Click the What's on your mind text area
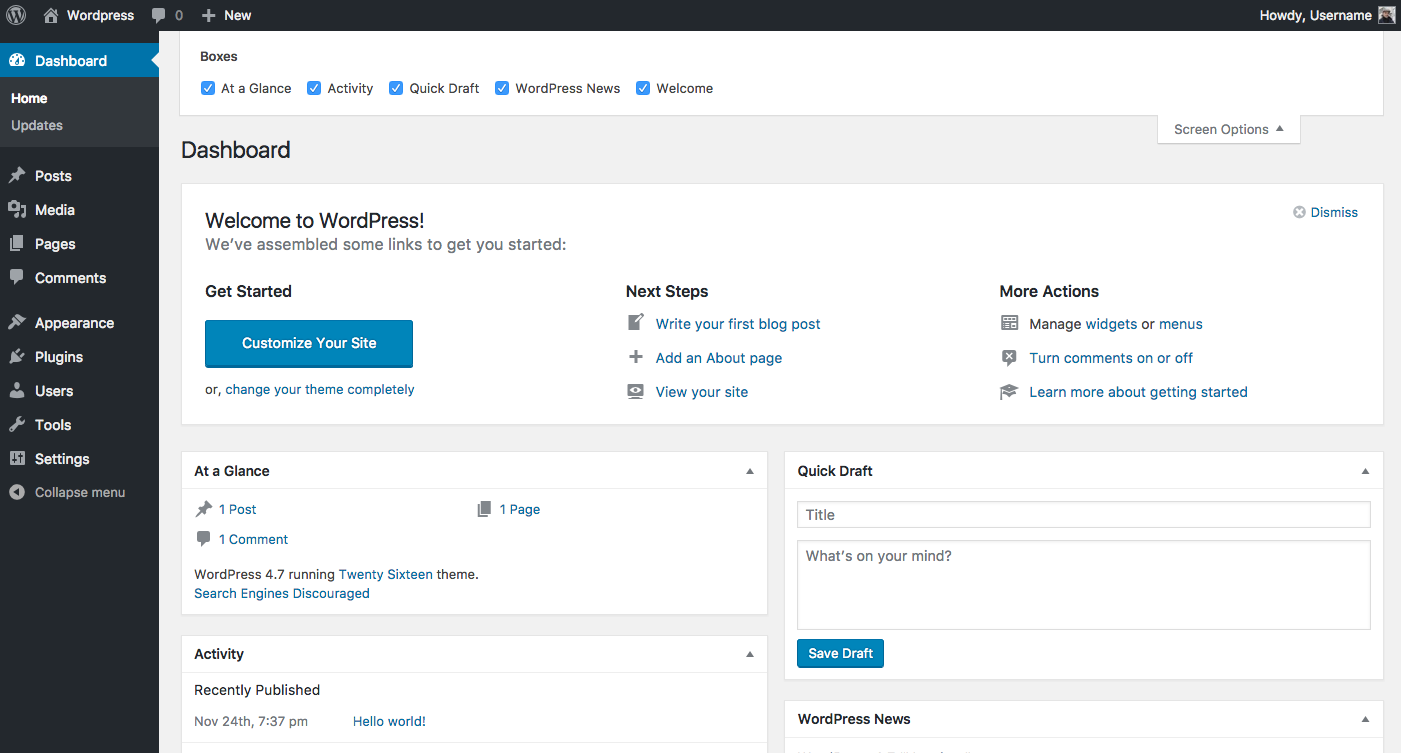The image size is (1401, 753). (x=1084, y=585)
